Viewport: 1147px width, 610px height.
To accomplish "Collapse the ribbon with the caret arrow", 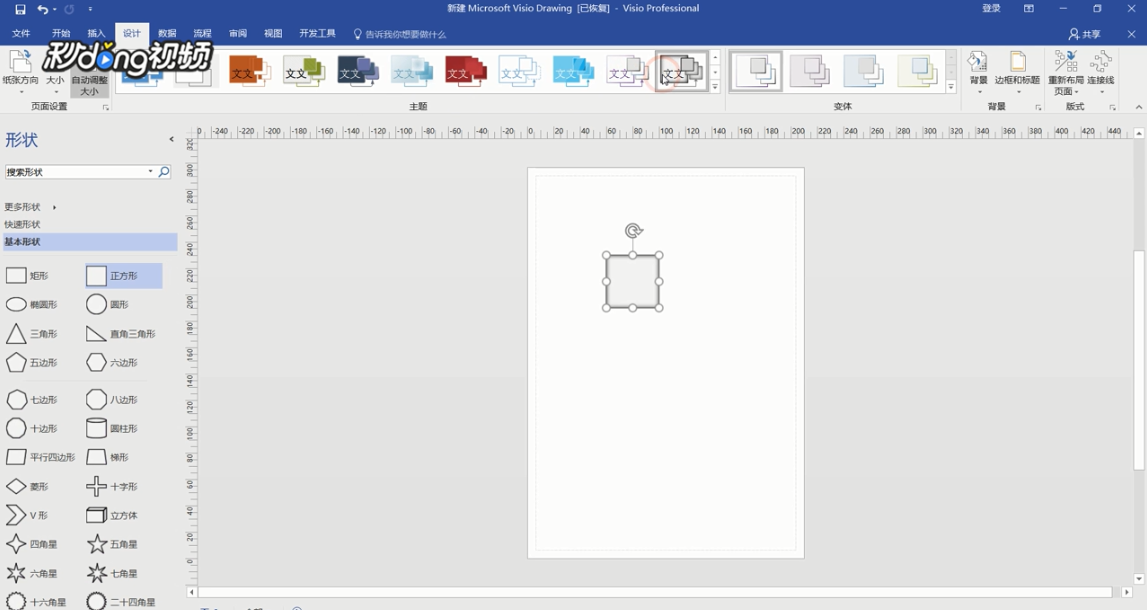I will tap(1138, 108).
